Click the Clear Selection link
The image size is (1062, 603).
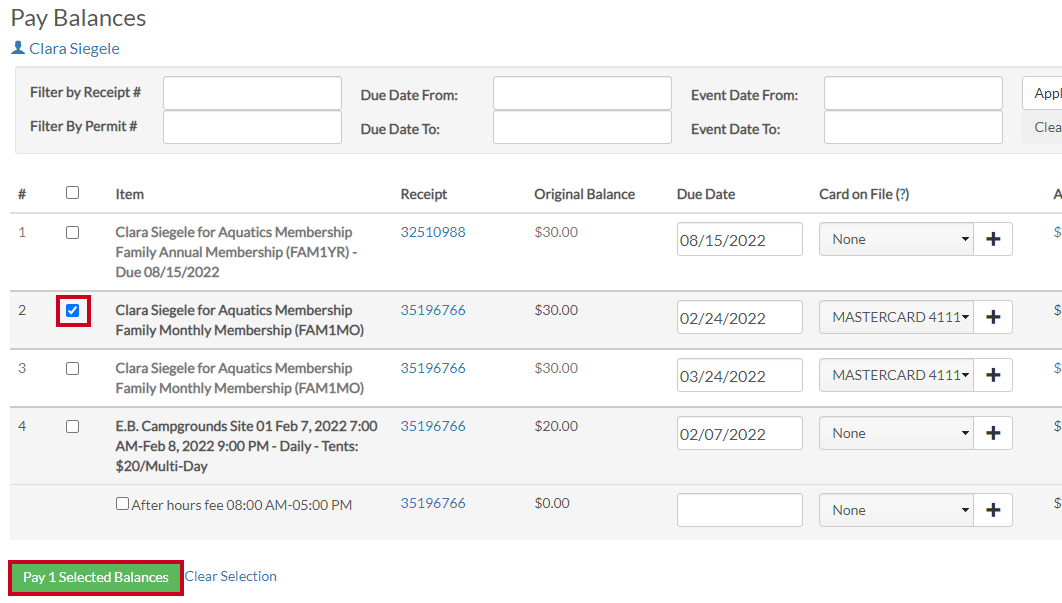[x=231, y=577]
